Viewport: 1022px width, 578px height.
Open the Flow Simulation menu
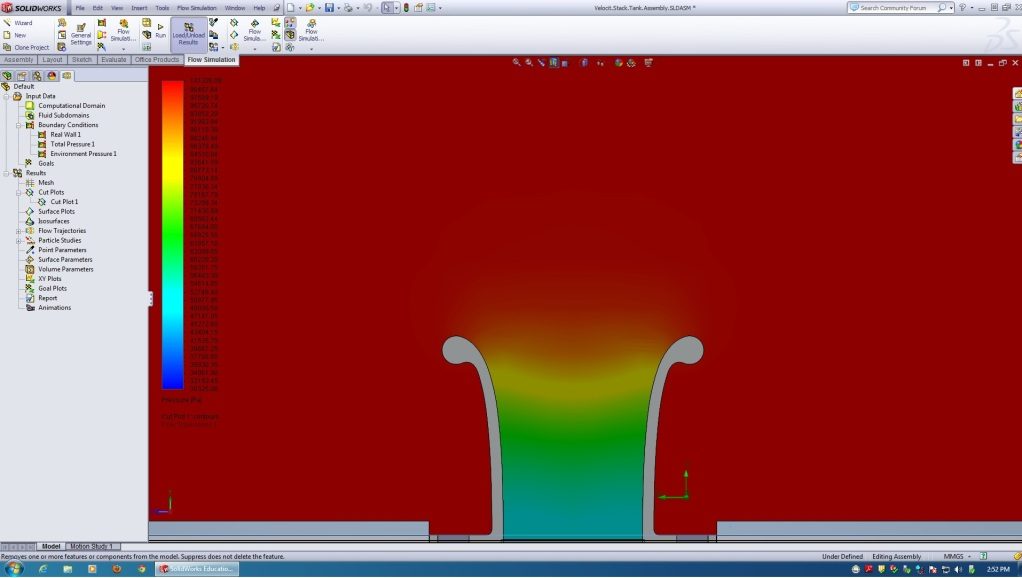(x=197, y=8)
